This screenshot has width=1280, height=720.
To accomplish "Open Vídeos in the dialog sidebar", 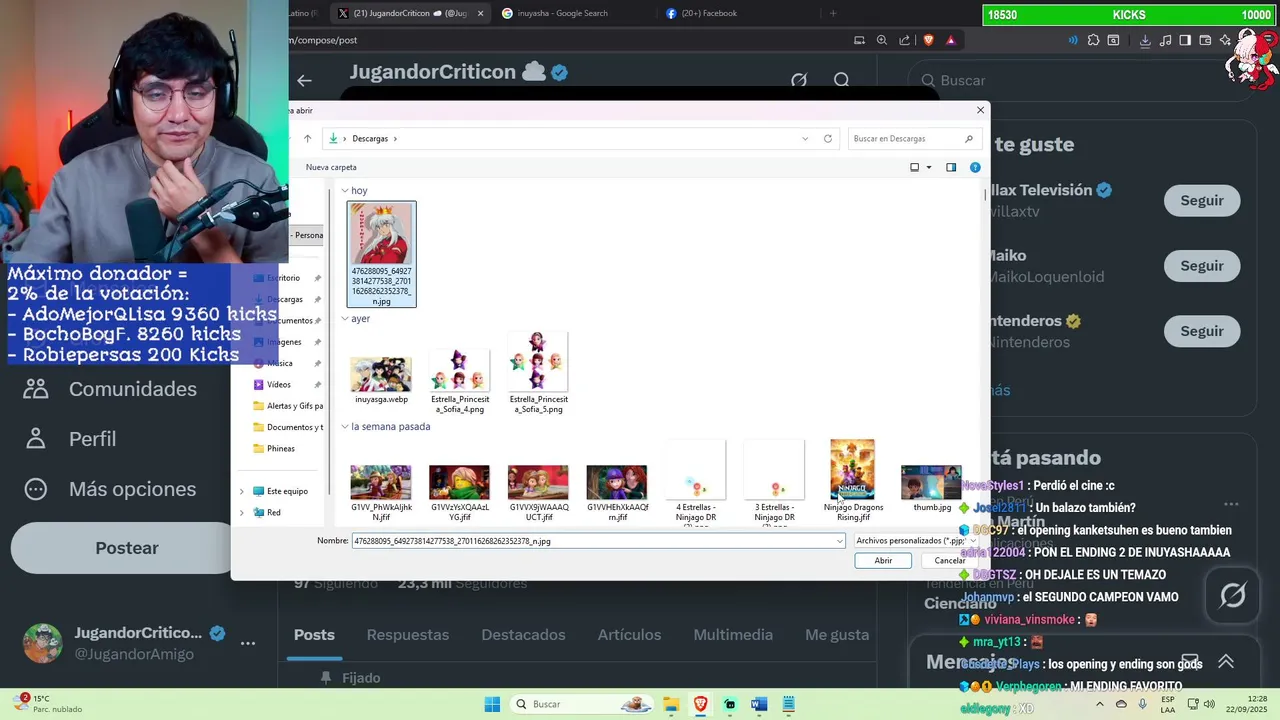I will pos(279,385).
